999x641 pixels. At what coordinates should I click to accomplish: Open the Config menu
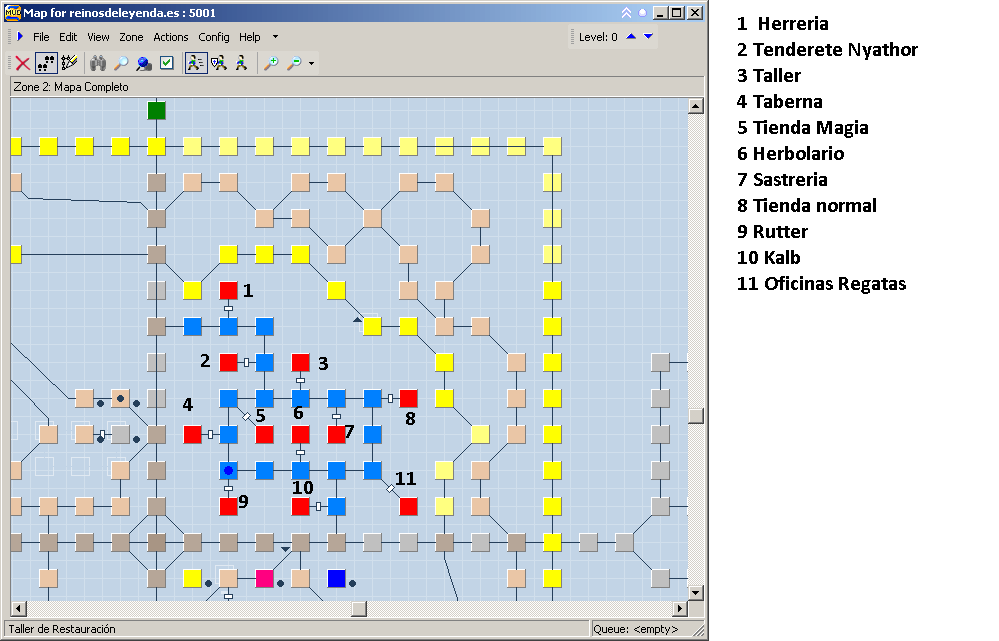point(214,37)
